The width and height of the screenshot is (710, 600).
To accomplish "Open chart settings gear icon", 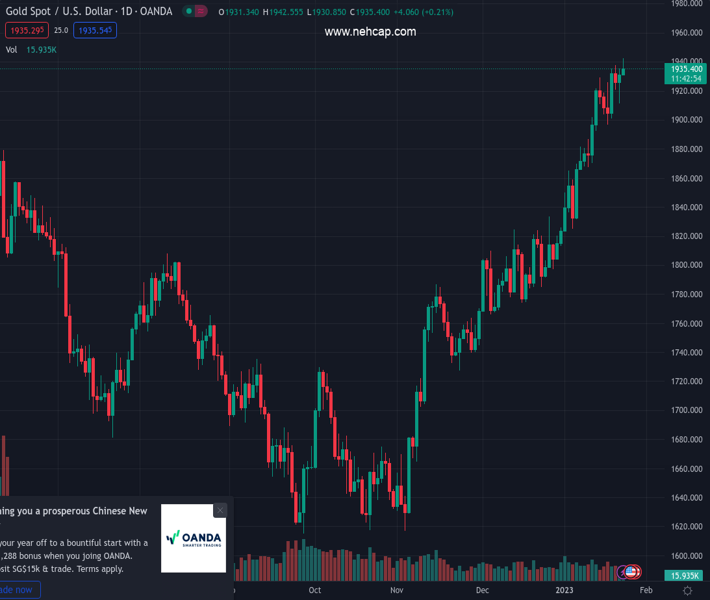I will [x=687, y=591].
